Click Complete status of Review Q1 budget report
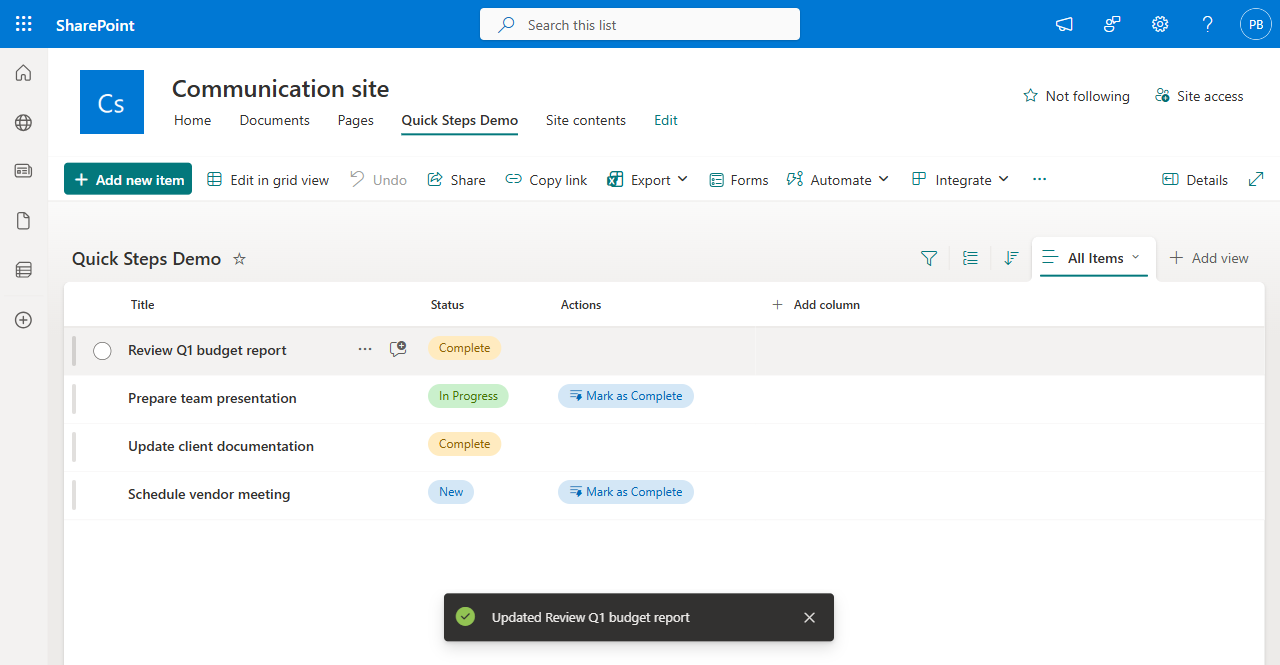 click(x=464, y=348)
